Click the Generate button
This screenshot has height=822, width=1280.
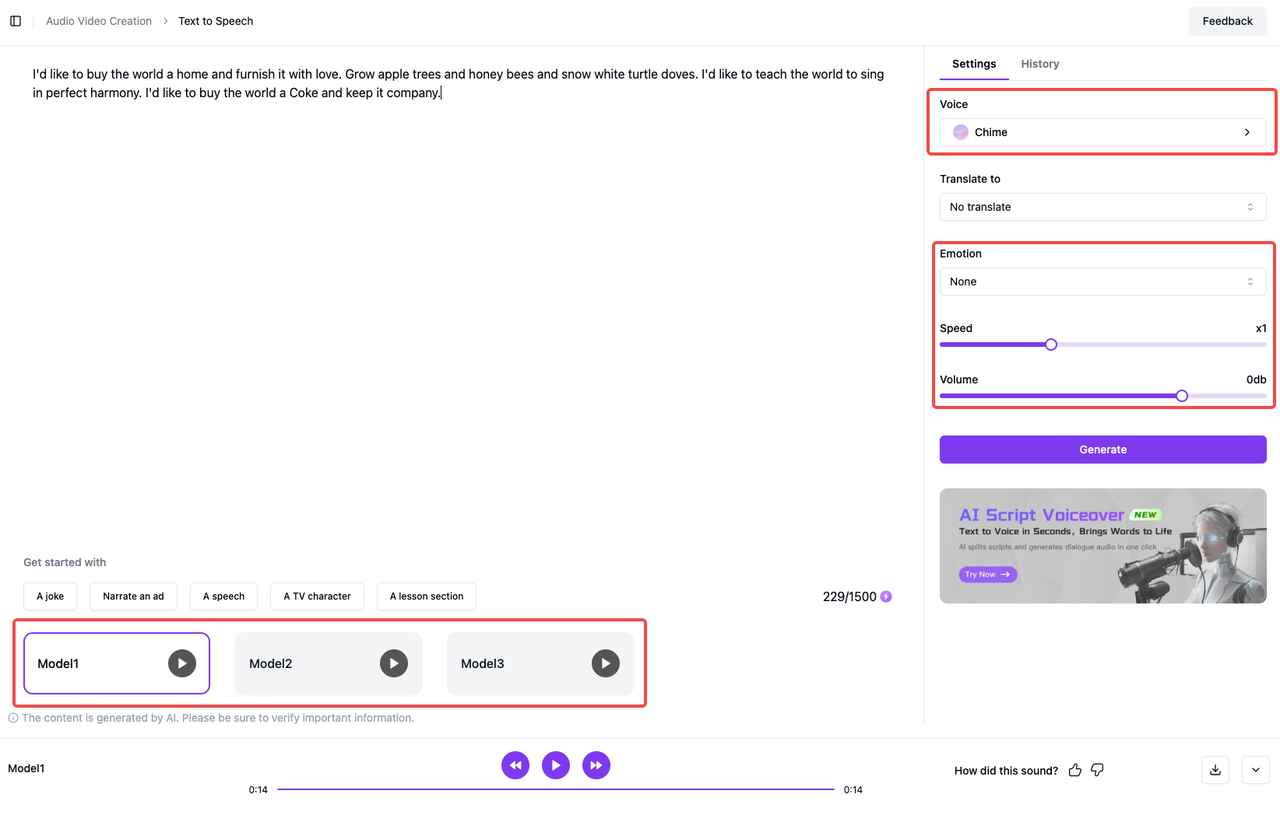(1102, 450)
